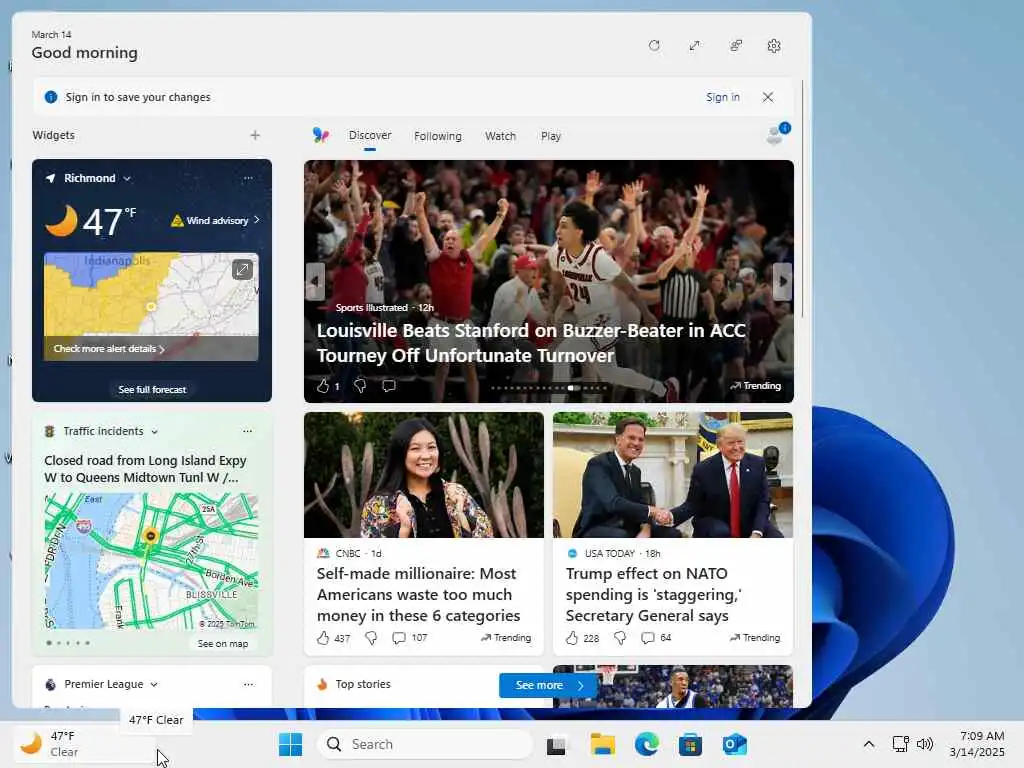
Task: Open File Explorer from taskbar
Action: pos(602,744)
